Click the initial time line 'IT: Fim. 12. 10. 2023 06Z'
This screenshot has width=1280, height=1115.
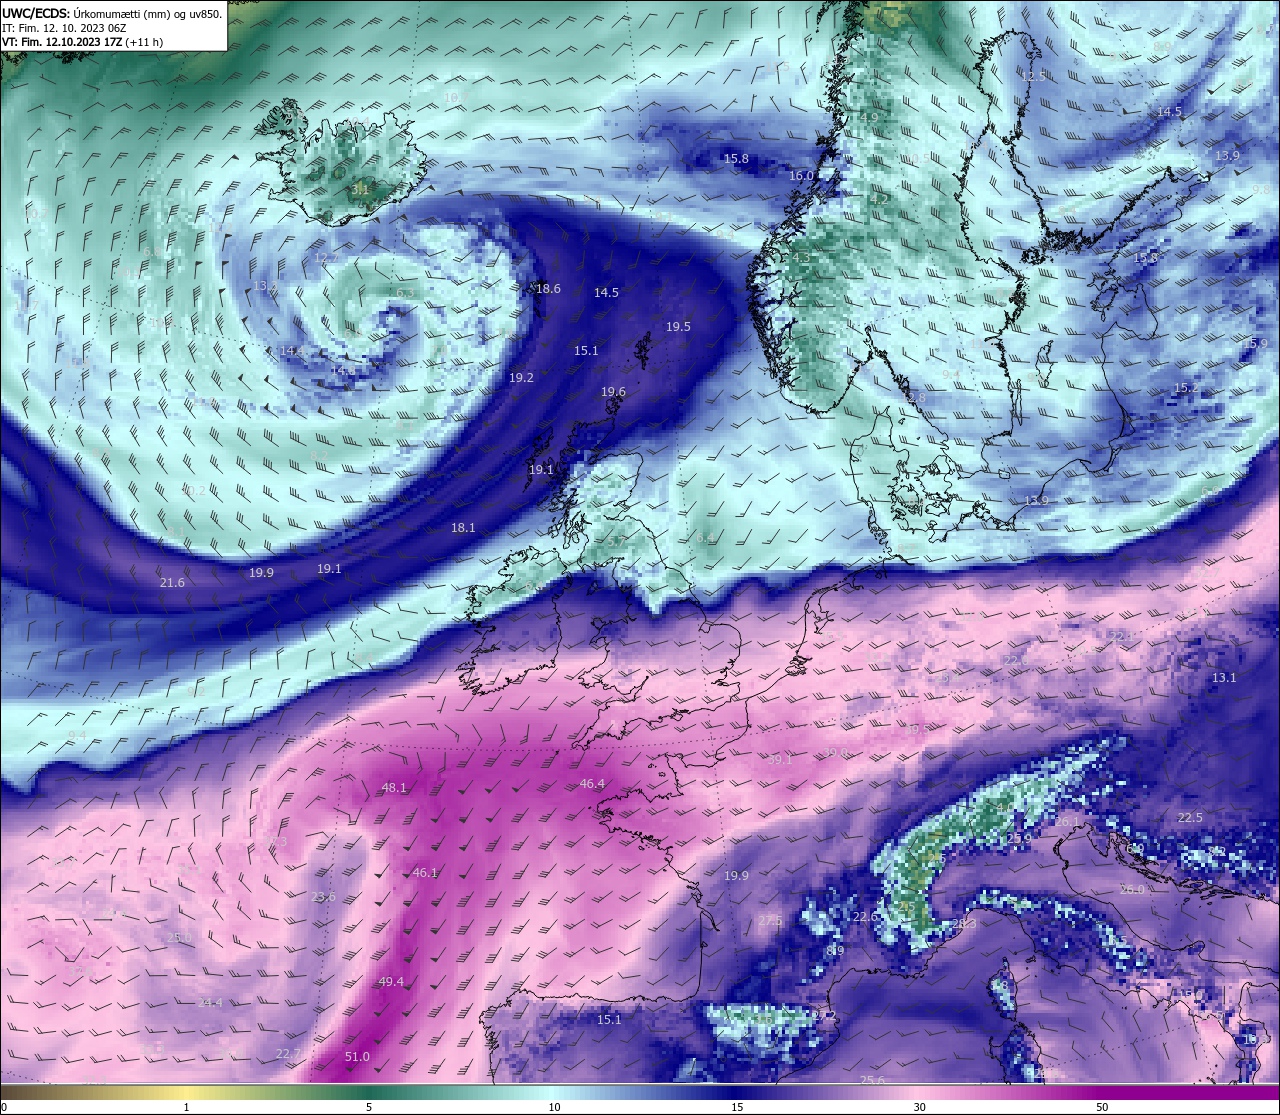coord(64,28)
